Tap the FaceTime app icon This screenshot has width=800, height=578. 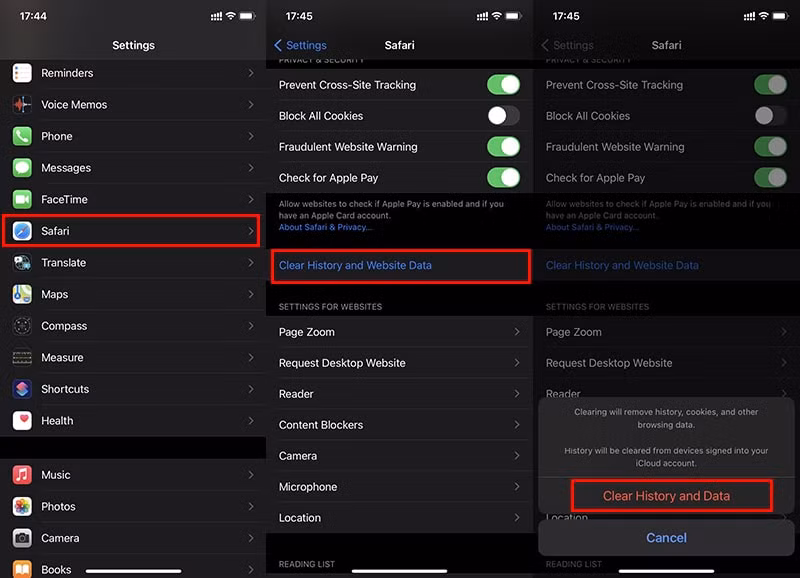pos(22,199)
